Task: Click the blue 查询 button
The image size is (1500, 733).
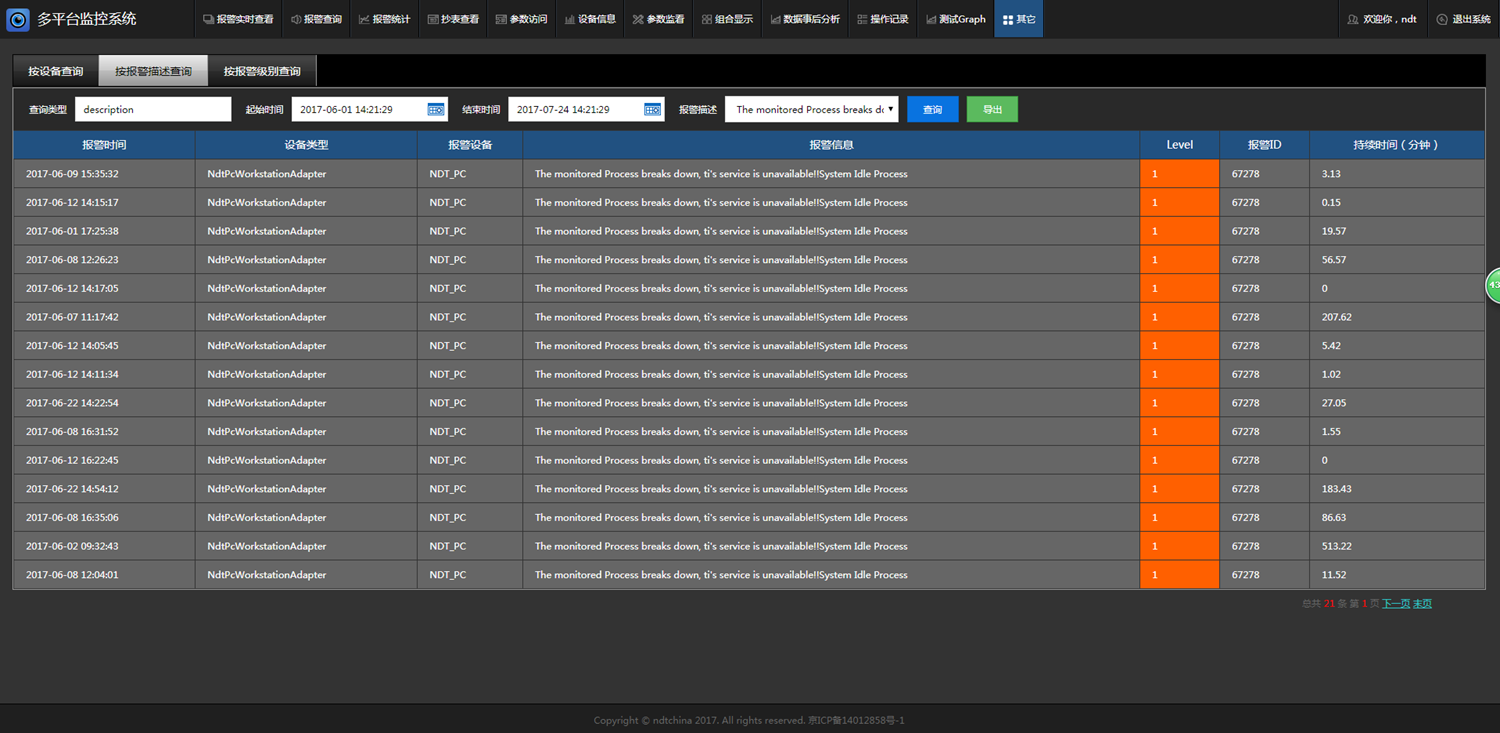Action: point(932,110)
